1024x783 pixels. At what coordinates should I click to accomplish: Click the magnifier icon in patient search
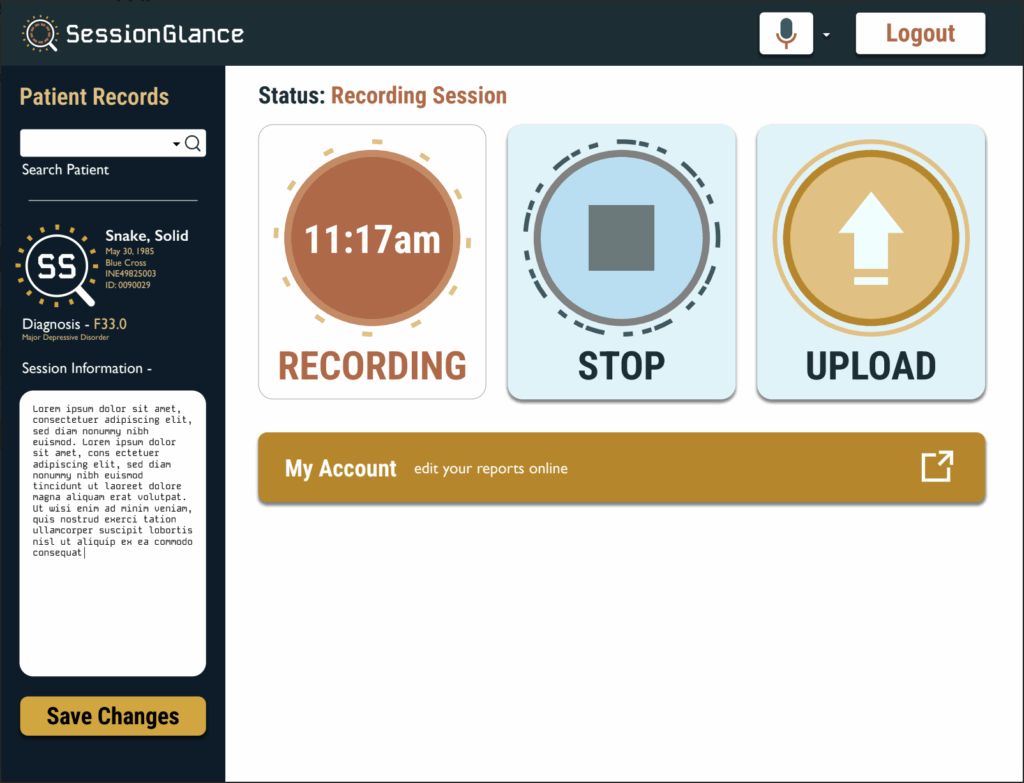(x=193, y=144)
